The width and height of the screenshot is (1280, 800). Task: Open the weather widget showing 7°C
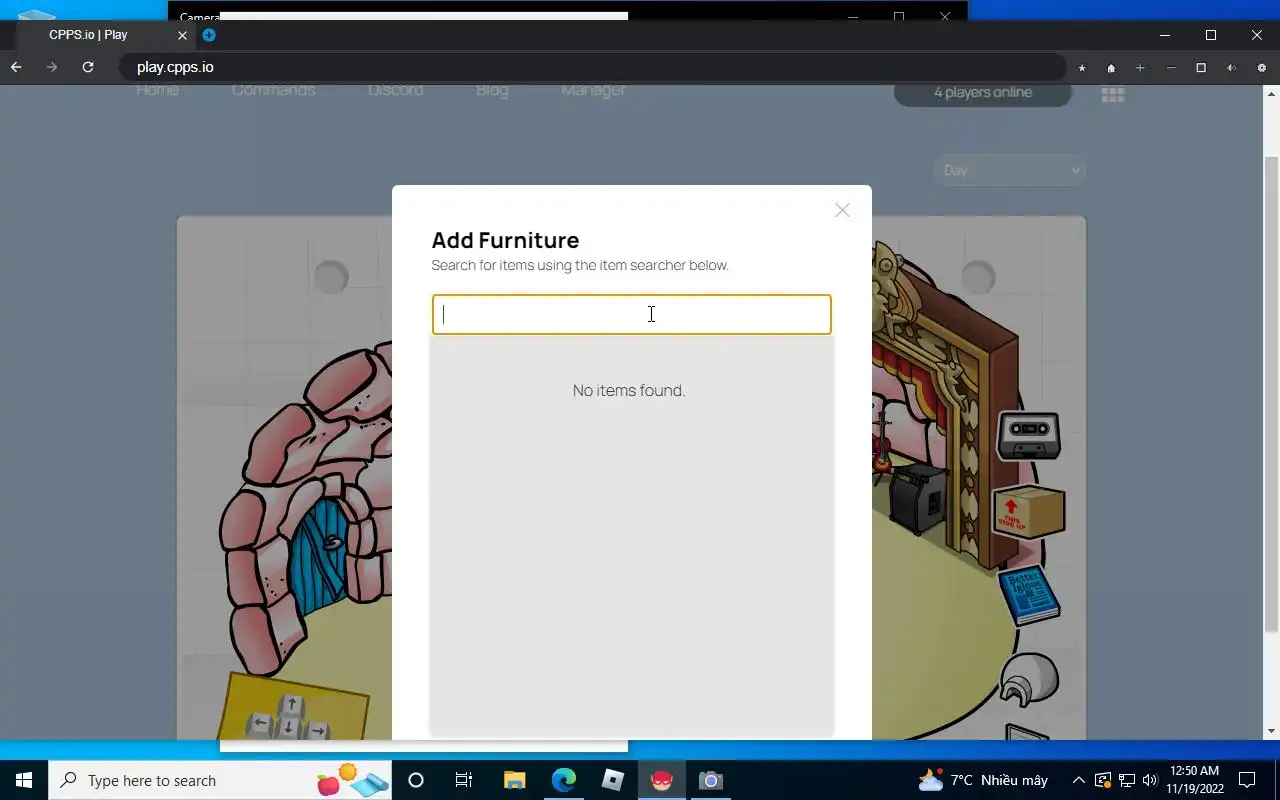[983, 780]
